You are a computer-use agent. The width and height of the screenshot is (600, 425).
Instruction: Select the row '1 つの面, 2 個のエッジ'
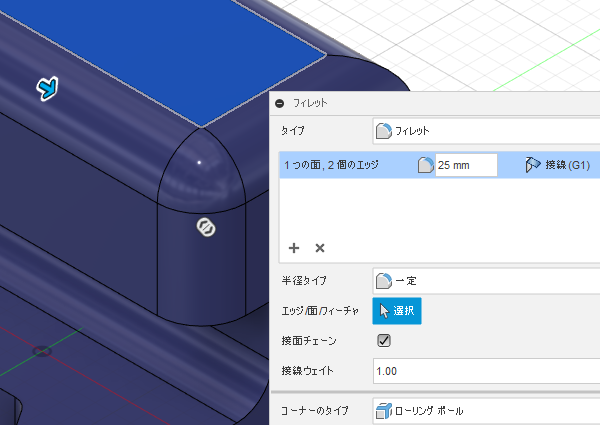pos(440,165)
